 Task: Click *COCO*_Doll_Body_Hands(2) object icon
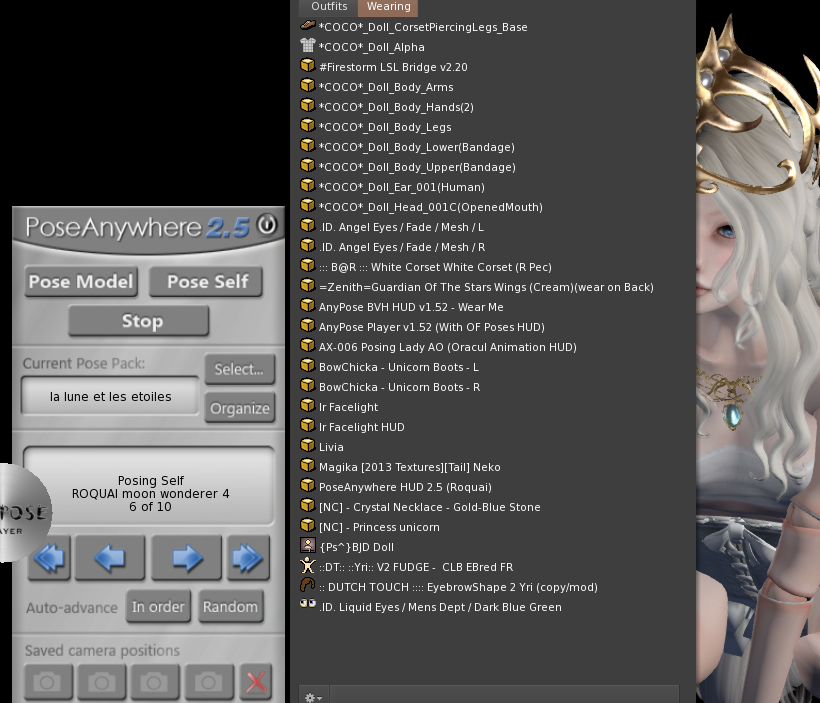[x=308, y=105]
